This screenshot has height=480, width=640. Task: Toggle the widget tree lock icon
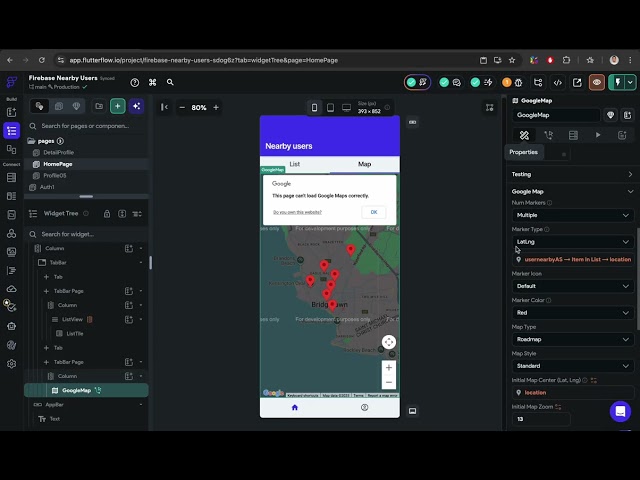107,213
